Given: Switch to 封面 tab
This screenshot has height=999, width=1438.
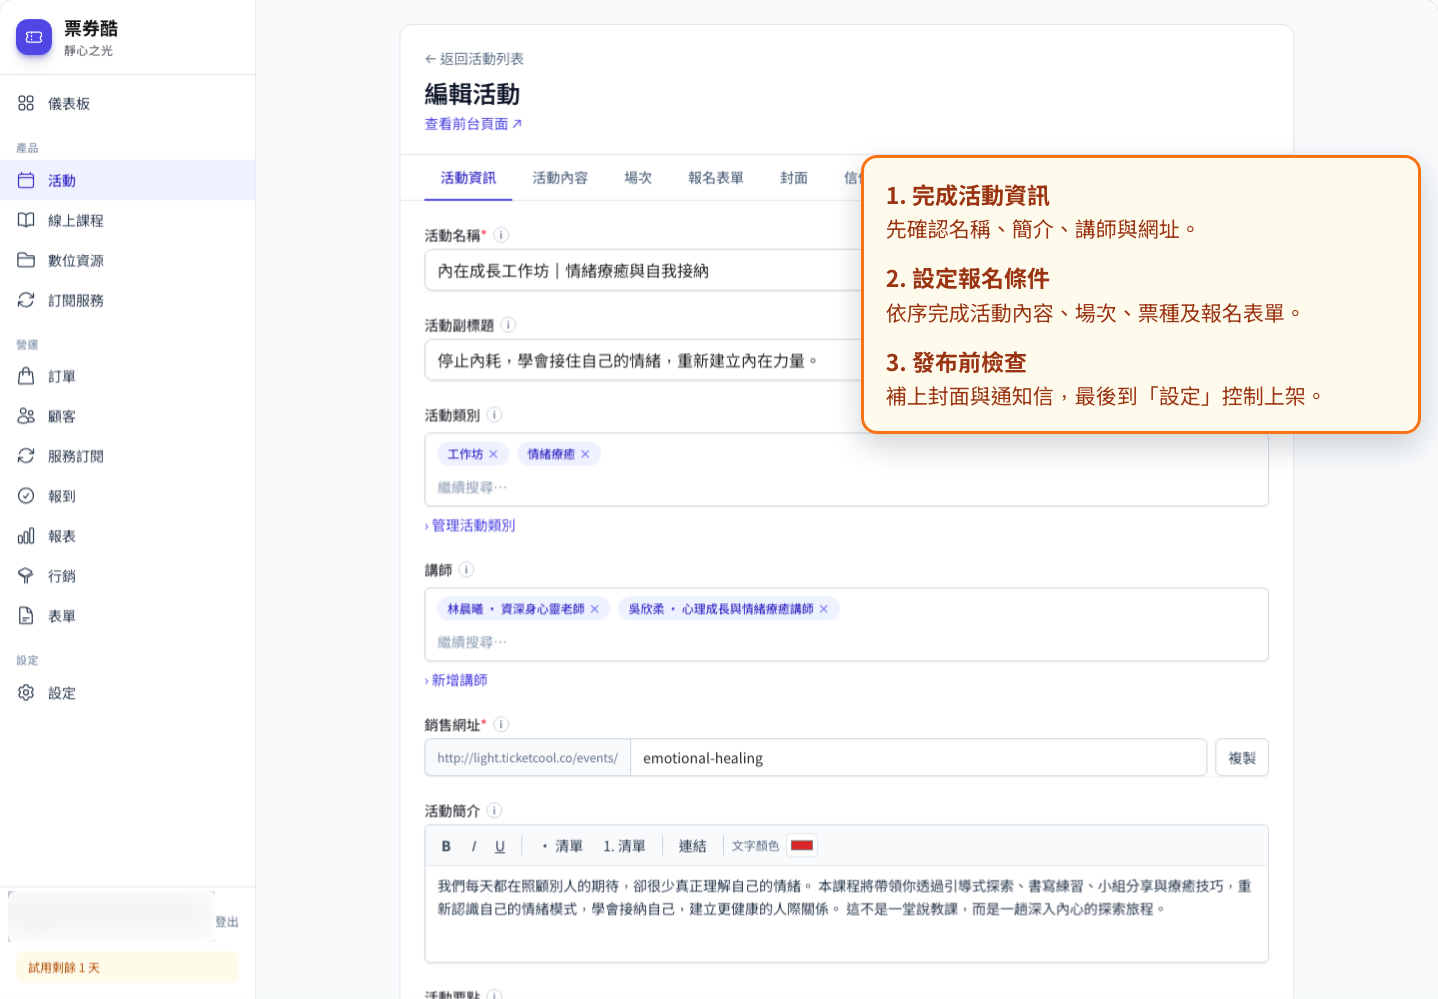Looking at the screenshot, I should [794, 178].
